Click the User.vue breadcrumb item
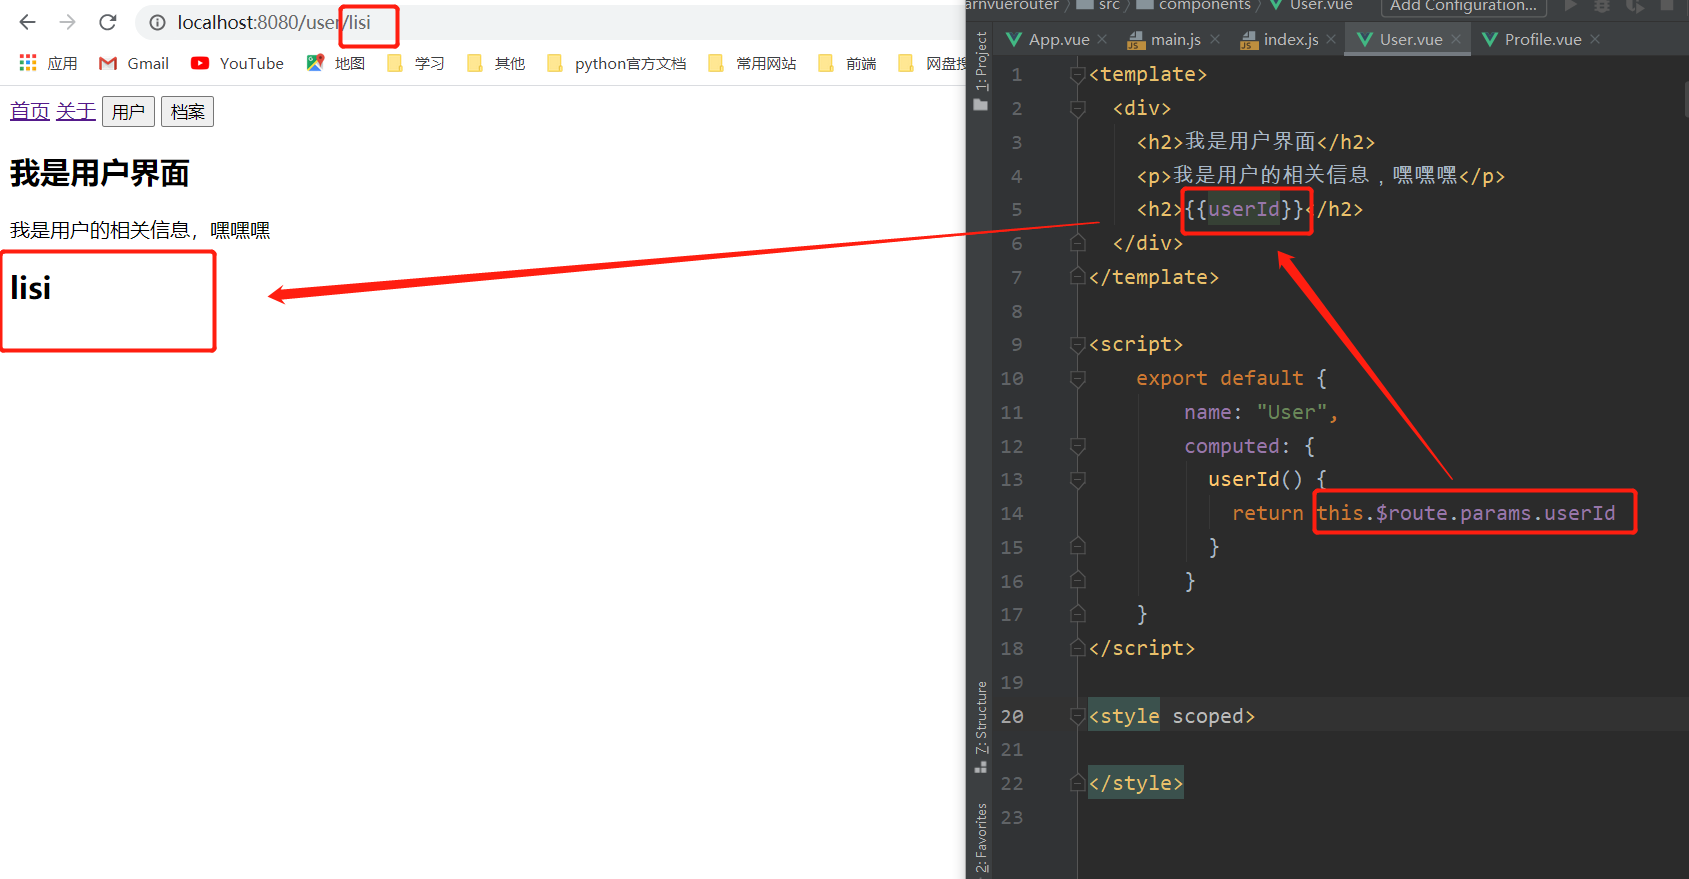 (1311, 5)
